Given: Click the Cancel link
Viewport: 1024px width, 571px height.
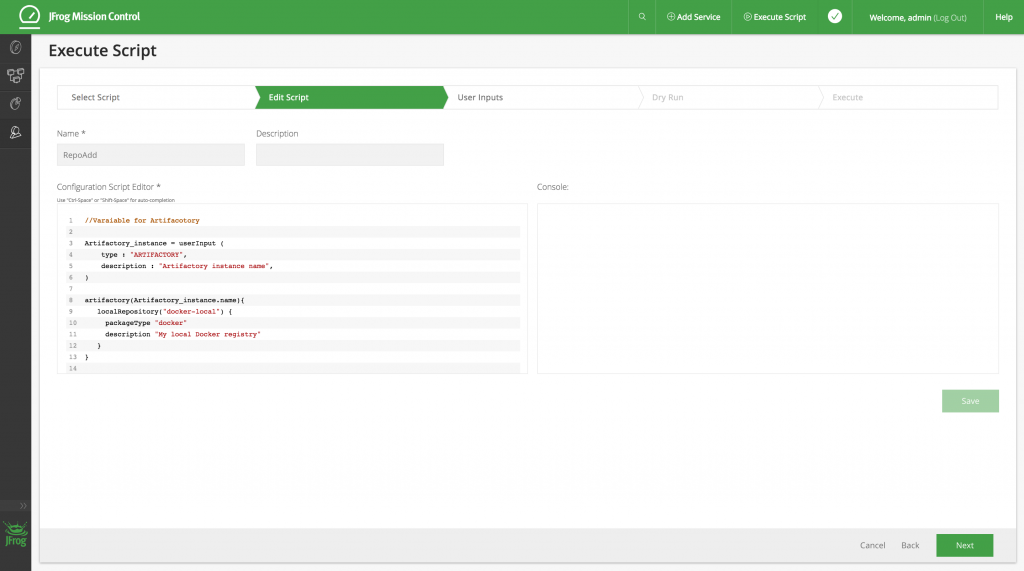Looking at the screenshot, I should (x=872, y=545).
